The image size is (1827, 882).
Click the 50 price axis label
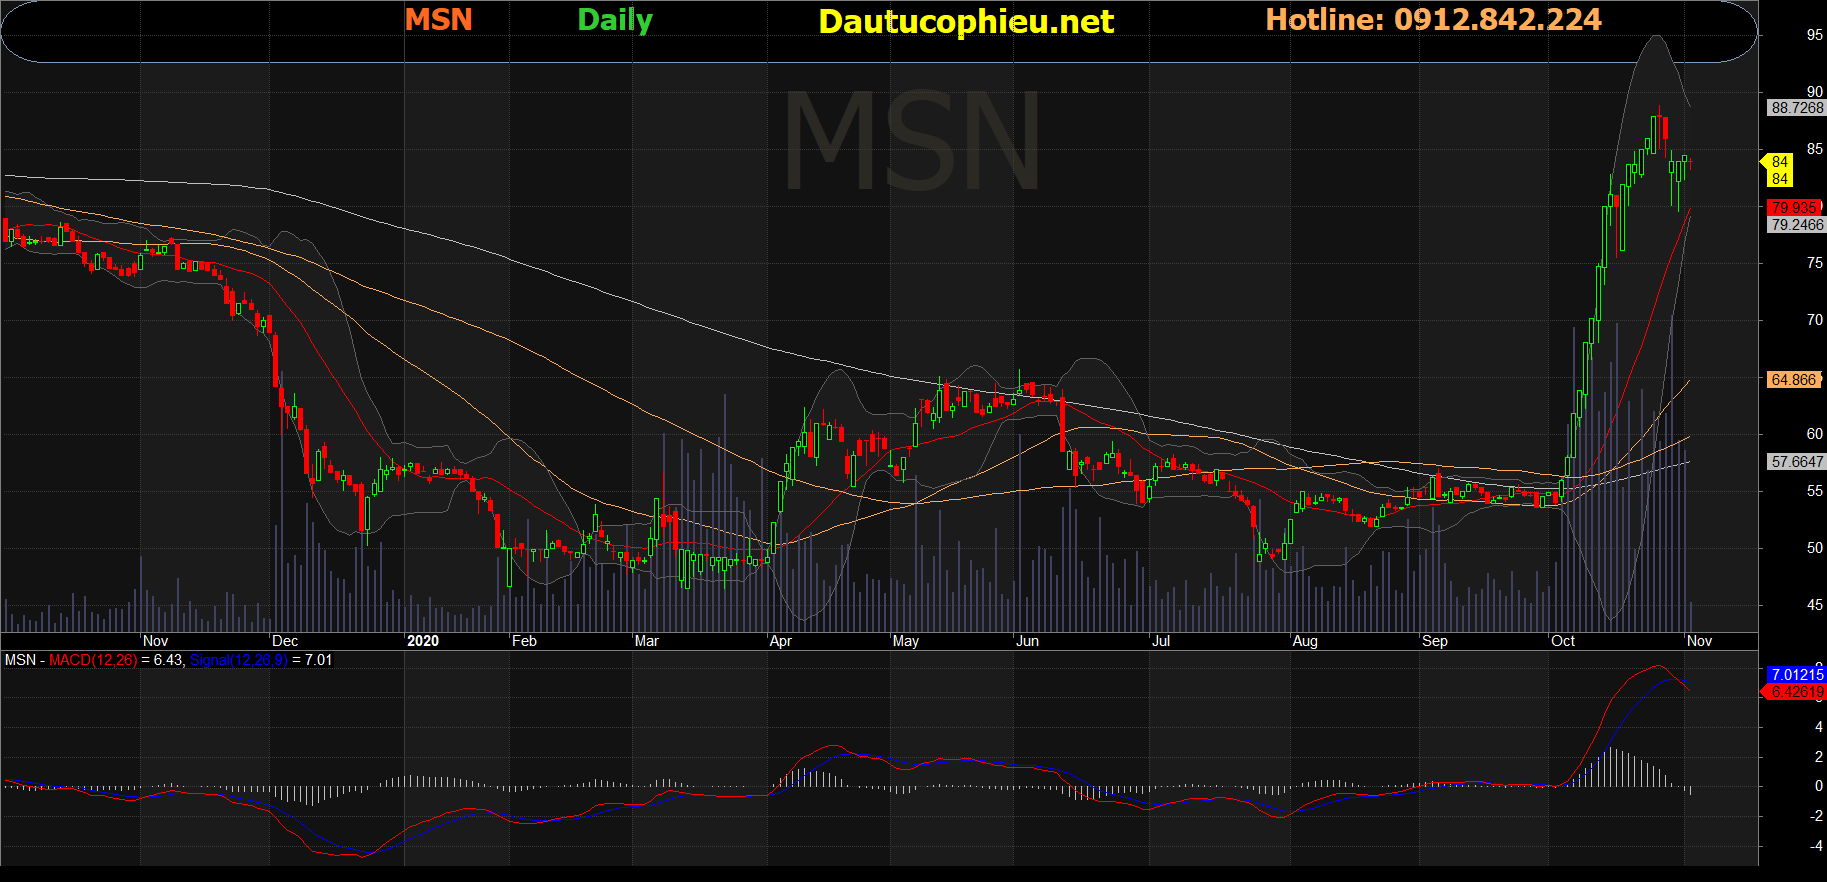coord(1815,548)
